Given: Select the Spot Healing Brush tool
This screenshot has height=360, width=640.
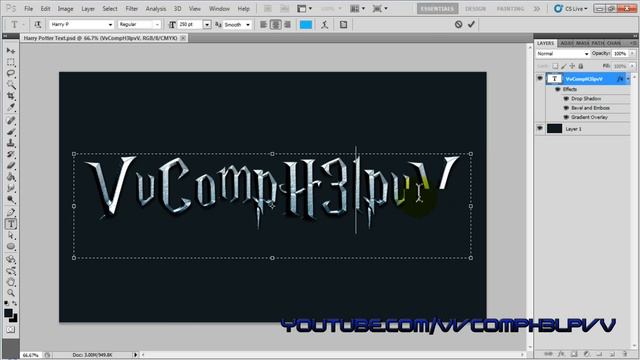Looking at the screenshot, I should 11,120.
